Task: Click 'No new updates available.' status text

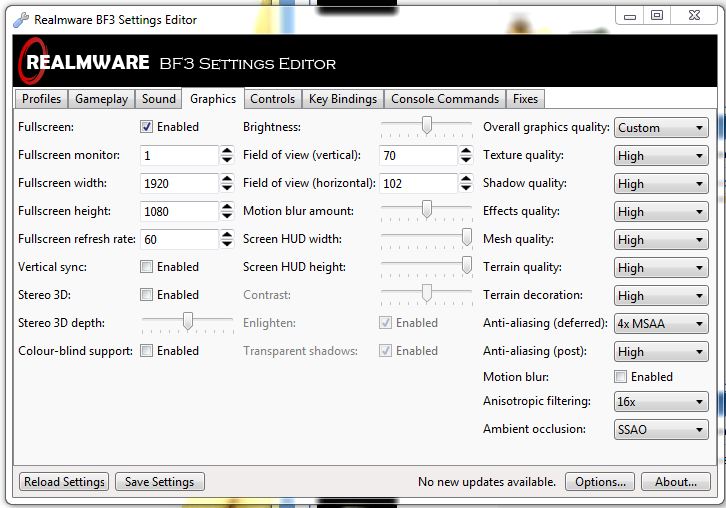Action: pyautogui.click(x=487, y=482)
